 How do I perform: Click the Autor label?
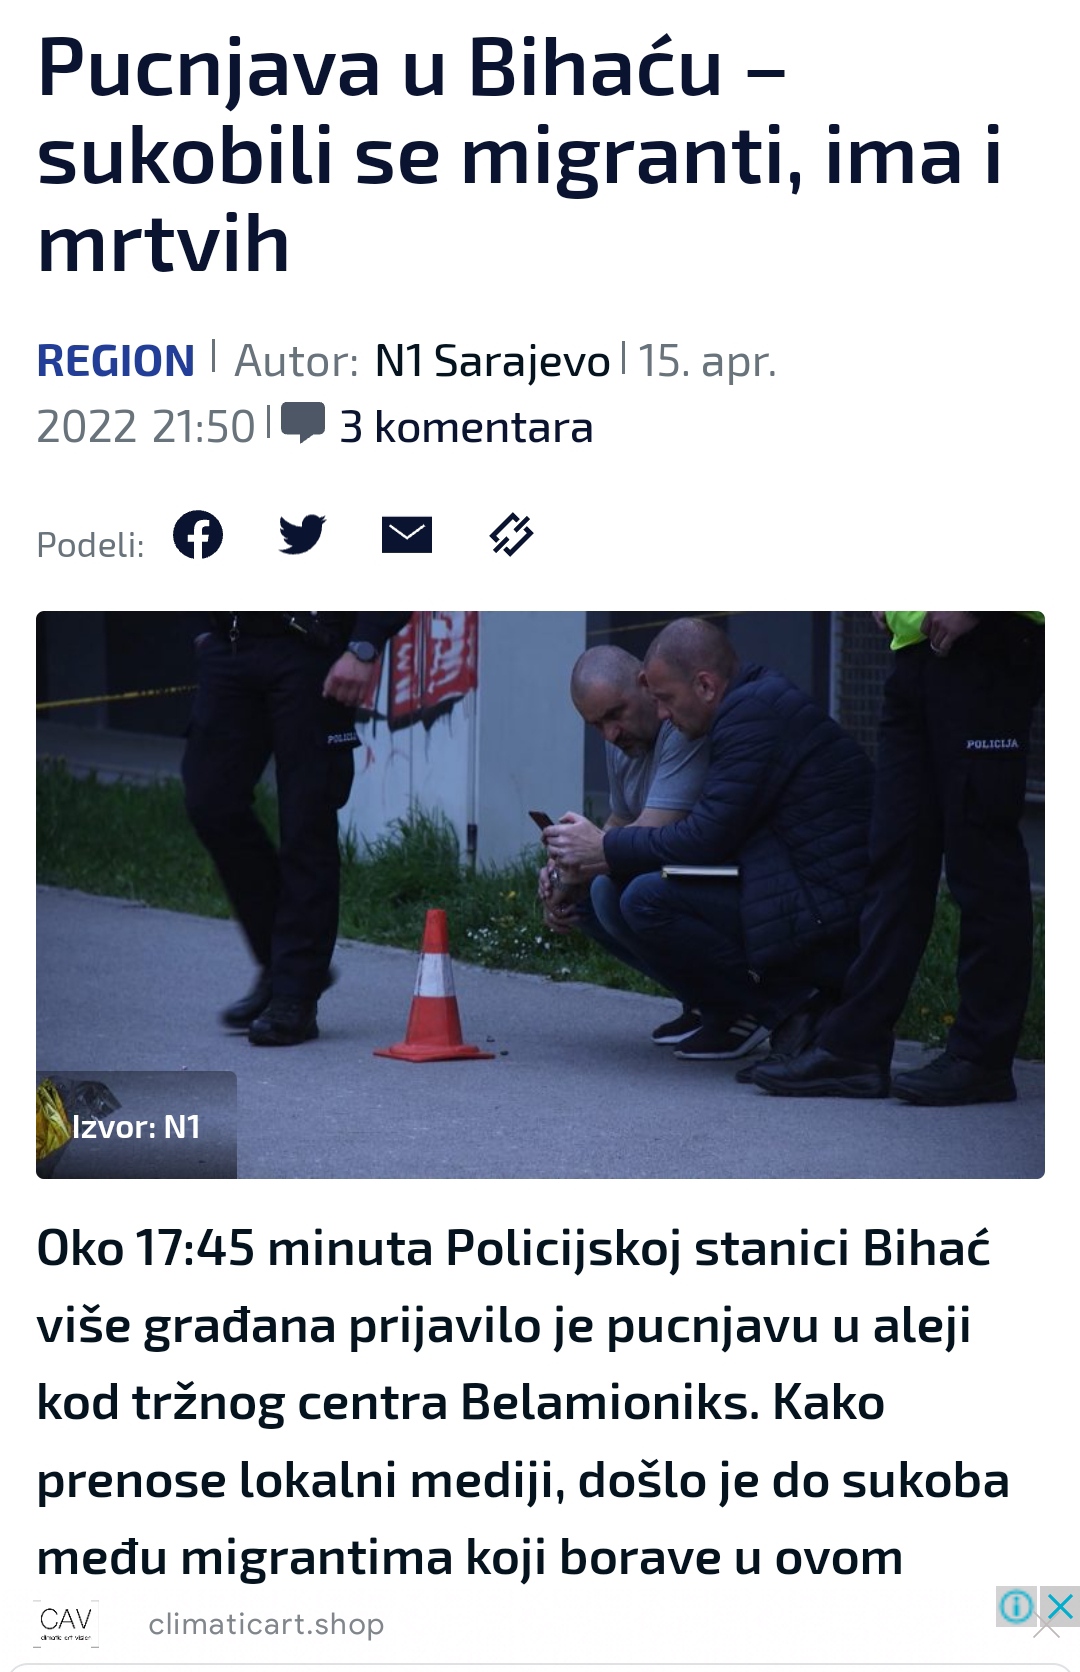click(296, 361)
